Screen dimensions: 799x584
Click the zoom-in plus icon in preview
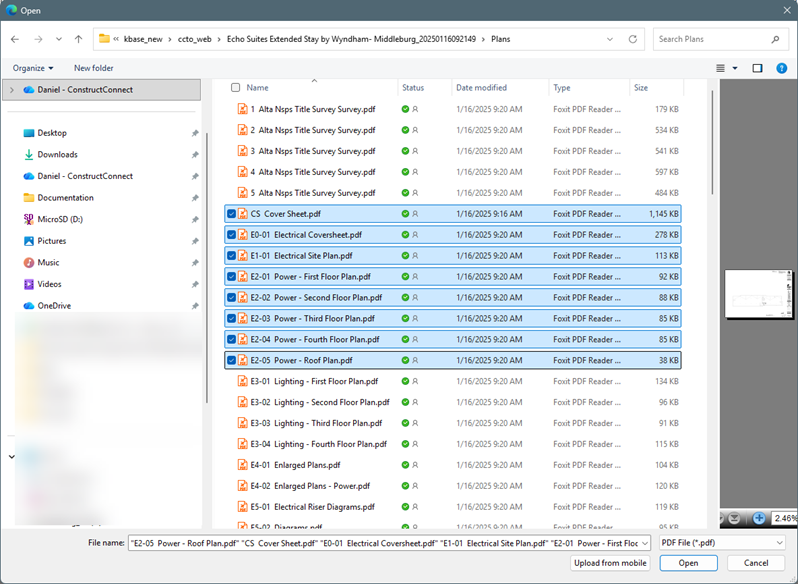(x=759, y=518)
